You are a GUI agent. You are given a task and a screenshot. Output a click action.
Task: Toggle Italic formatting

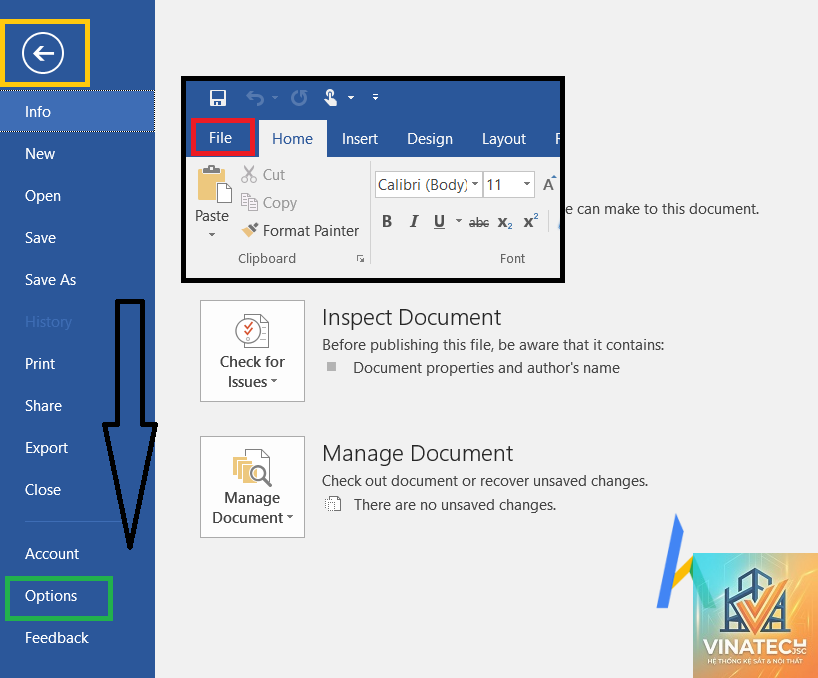(x=414, y=222)
